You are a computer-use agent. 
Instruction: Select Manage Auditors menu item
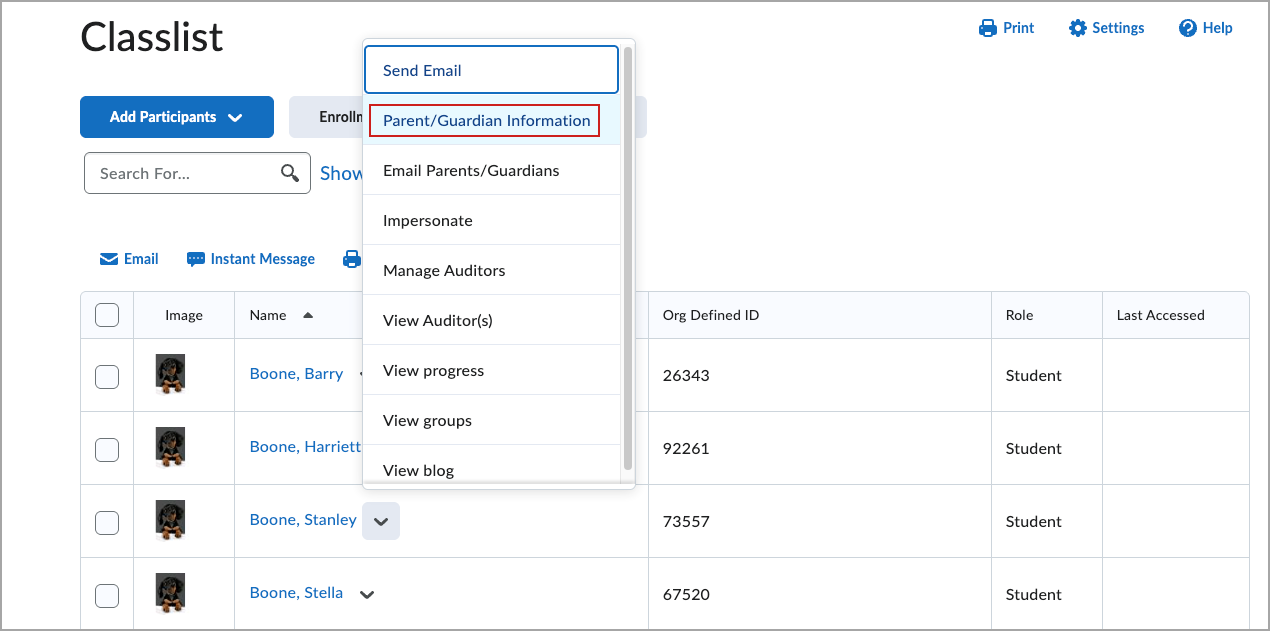tap(491, 271)
